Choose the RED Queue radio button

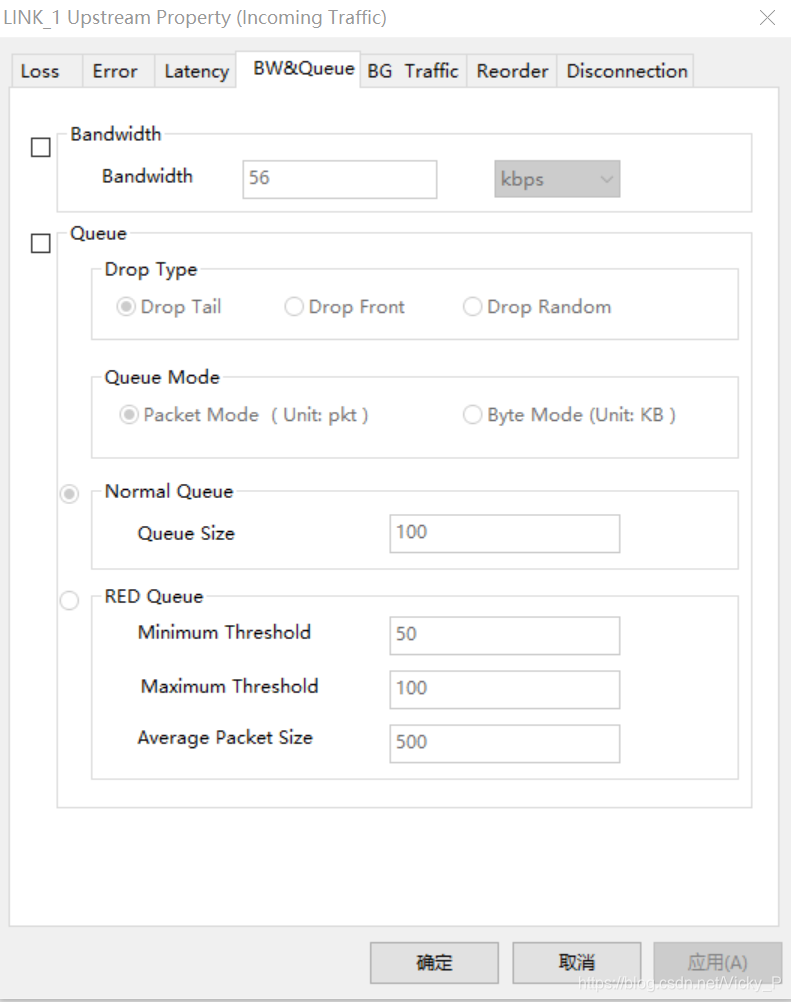click(70, 601)
